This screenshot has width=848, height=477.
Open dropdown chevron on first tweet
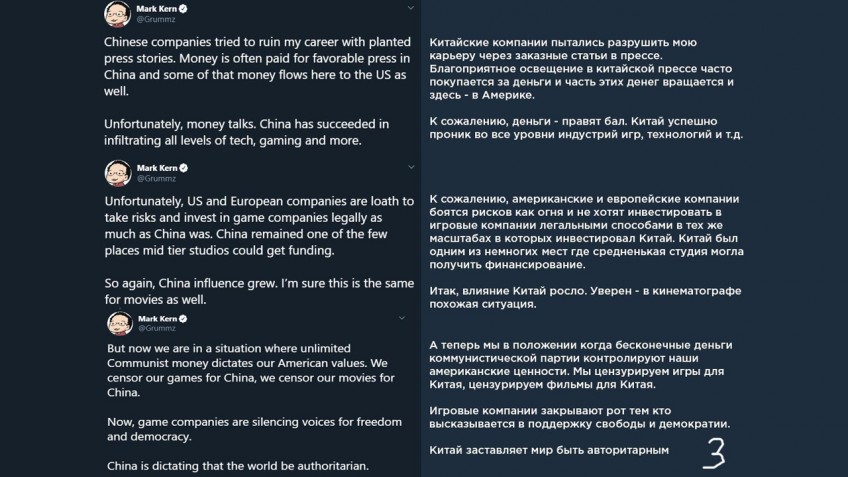(410, 8)
